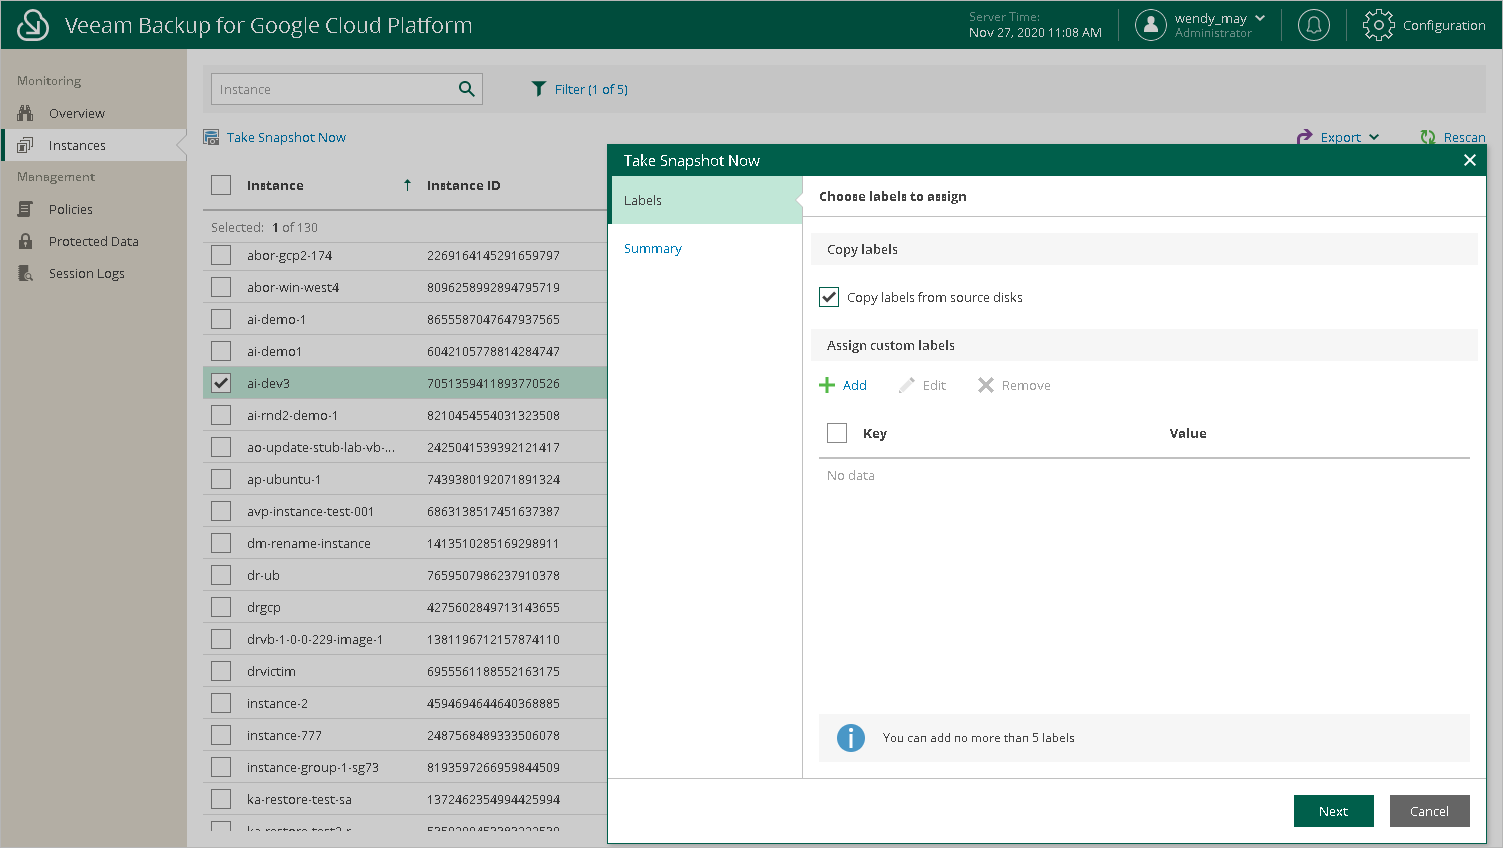Close the Take Snapshot Now dialog
1503x848 pixels.
(x=1469, y=160)
